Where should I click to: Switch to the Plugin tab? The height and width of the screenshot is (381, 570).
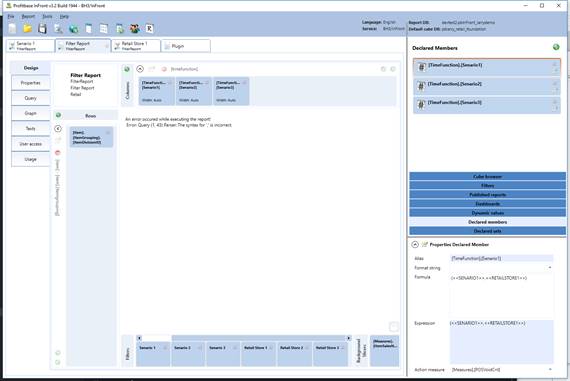coord(186,46)
